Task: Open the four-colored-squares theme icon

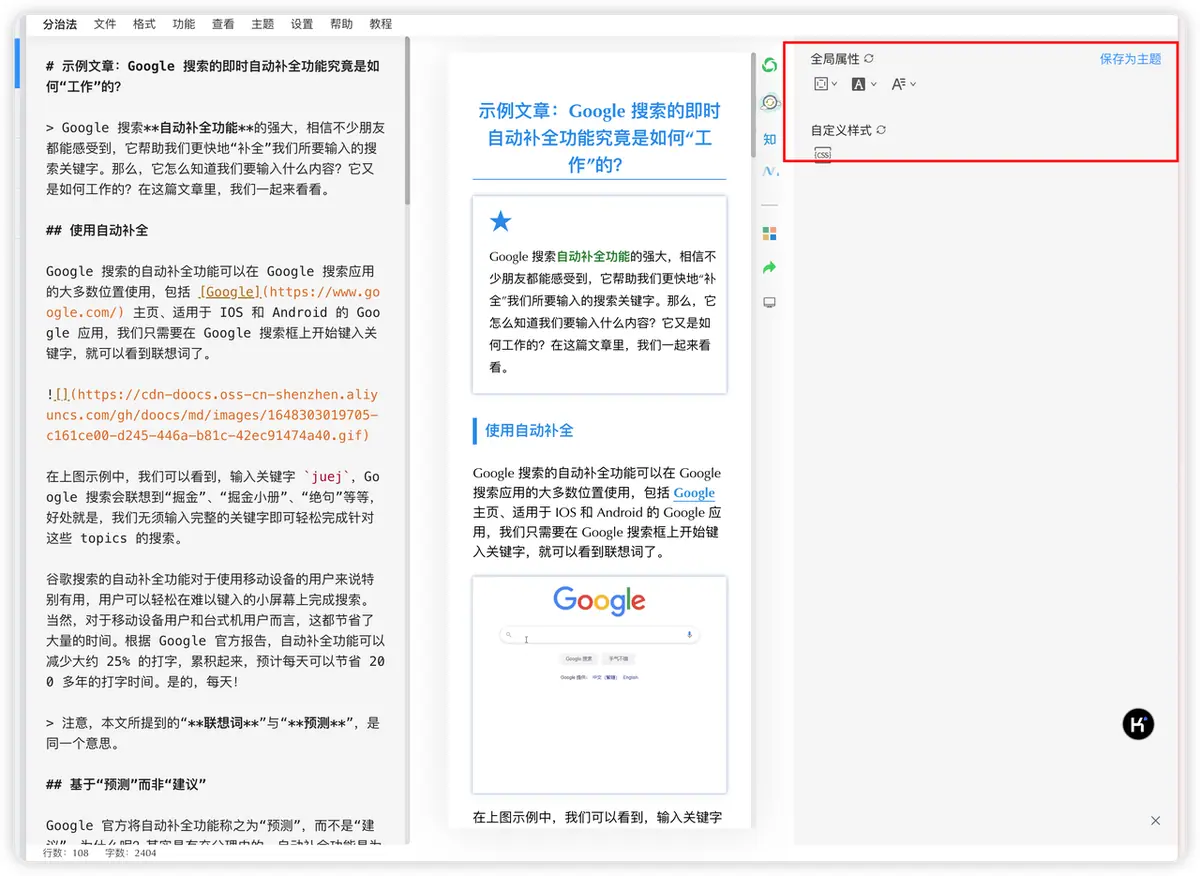Action: click(769, 233)
